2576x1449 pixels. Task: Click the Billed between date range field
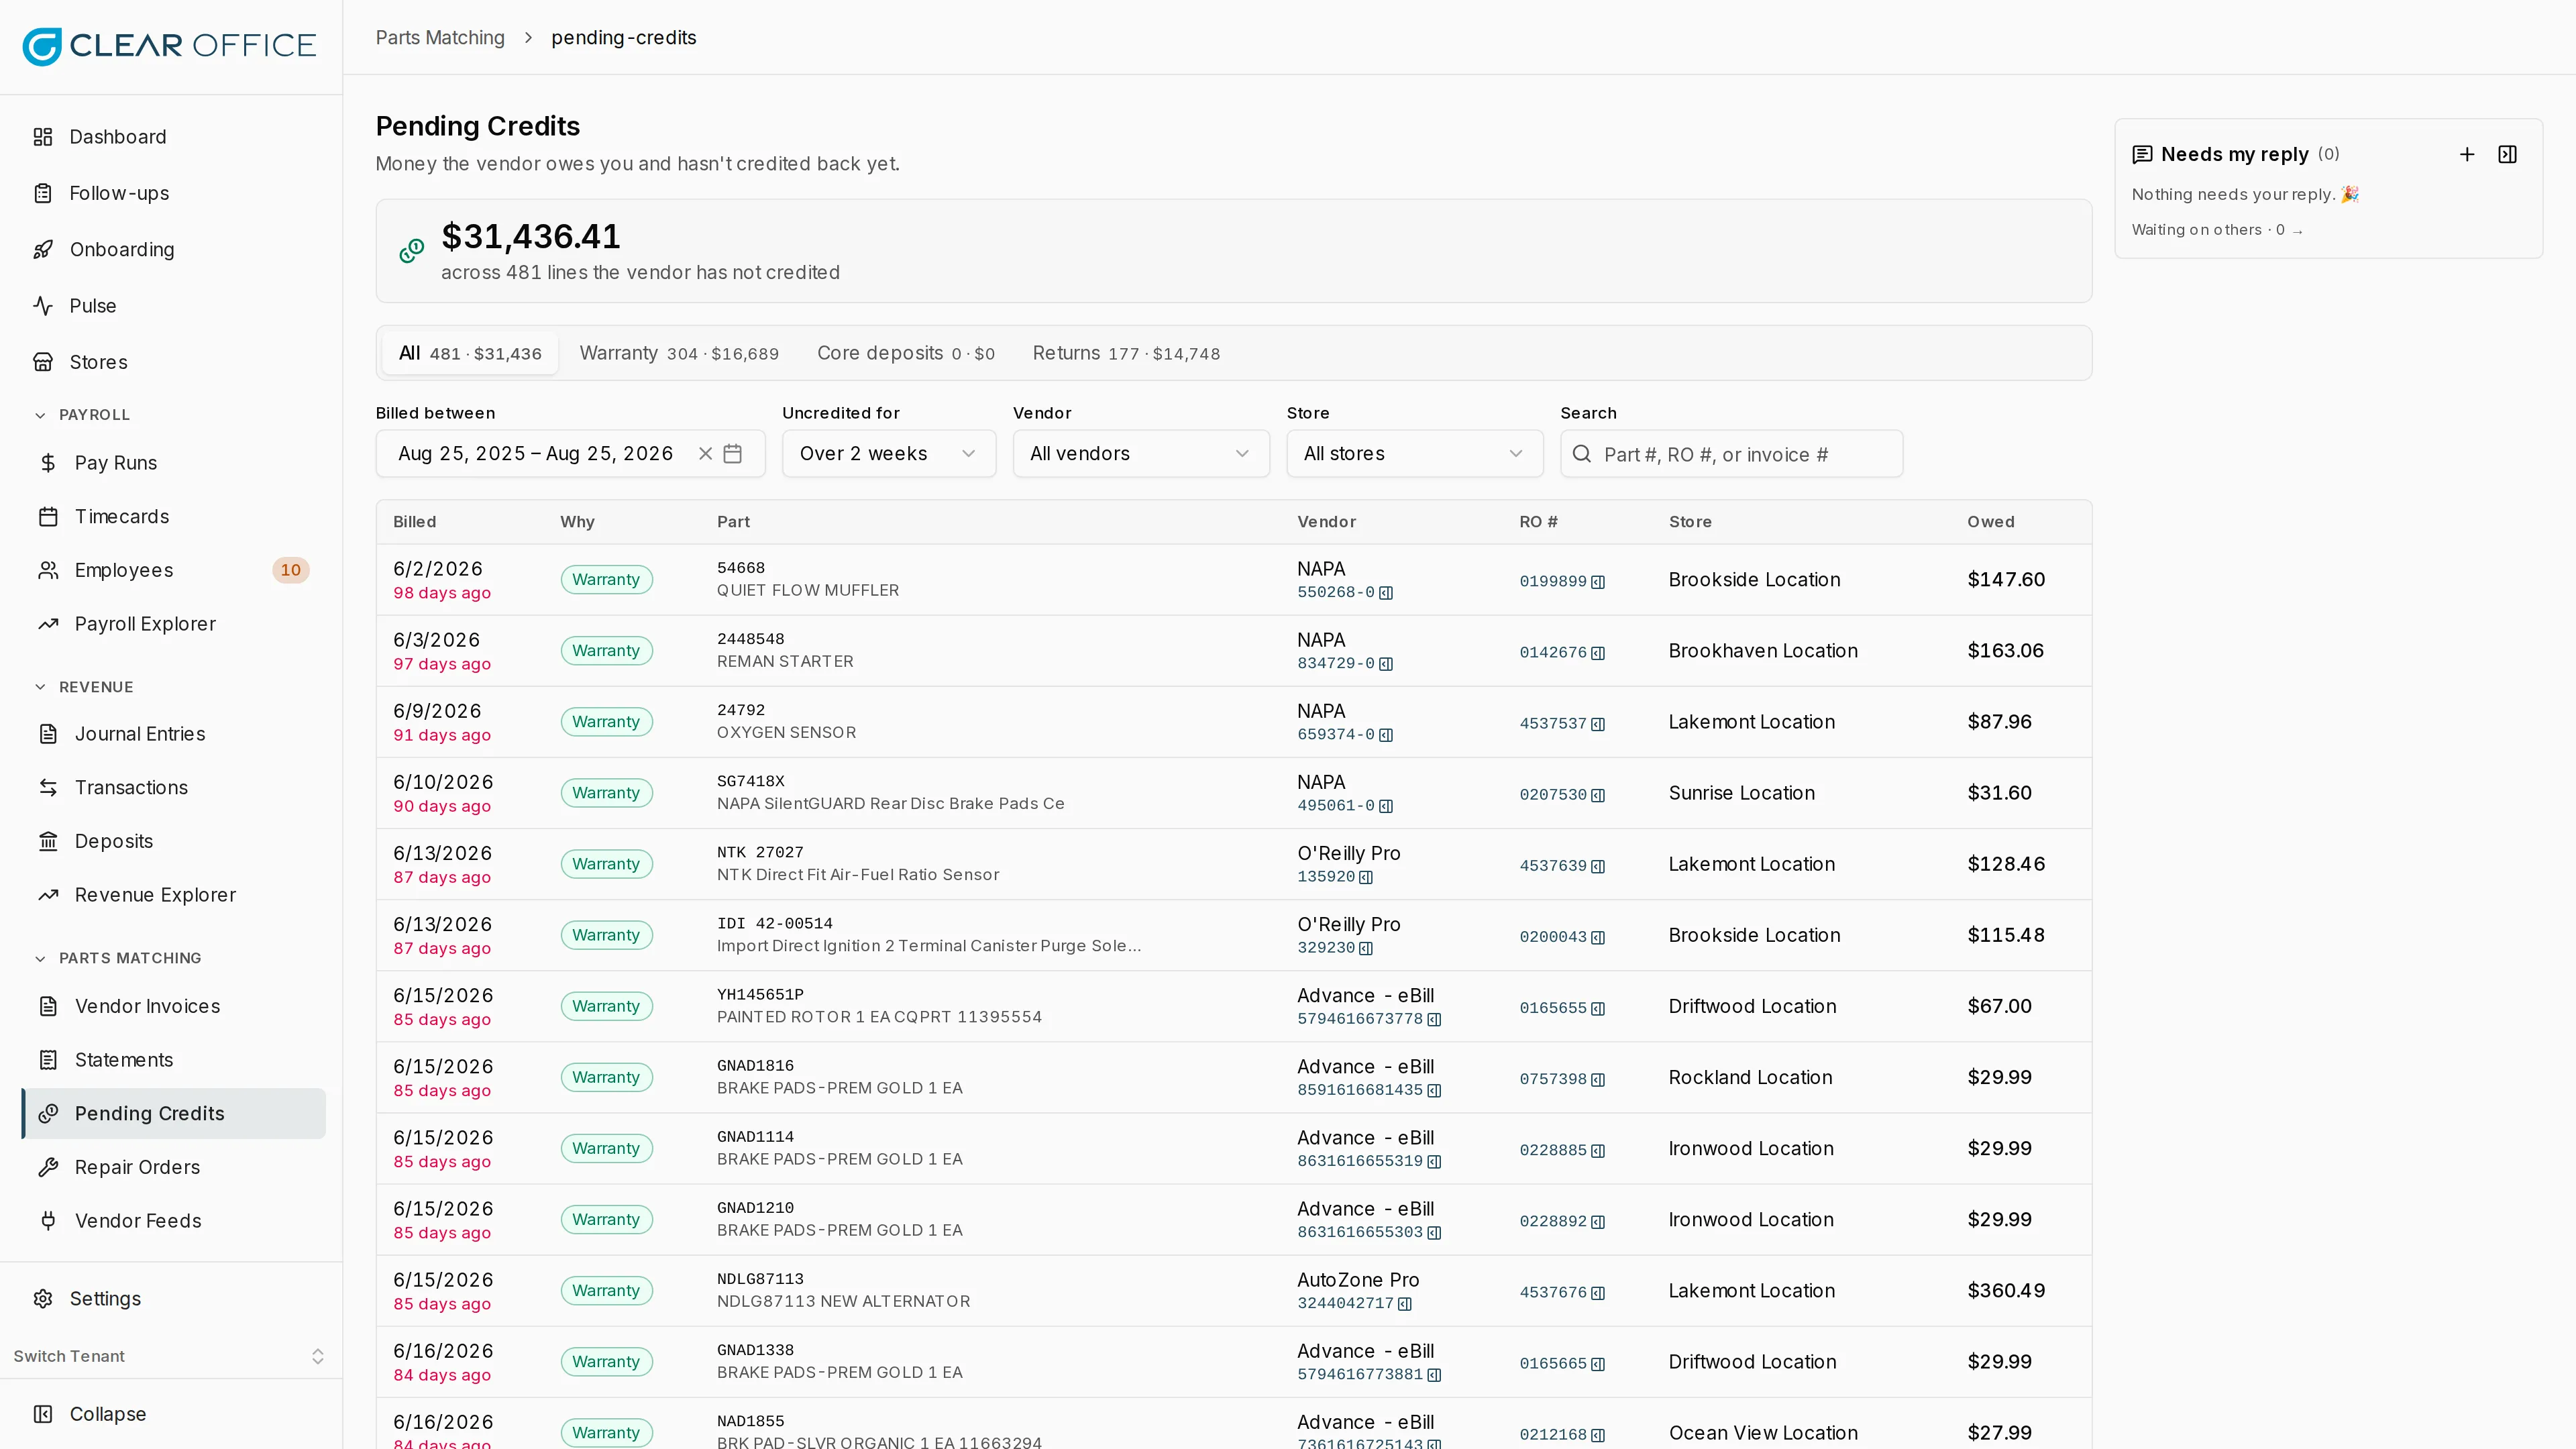point(570,454)
